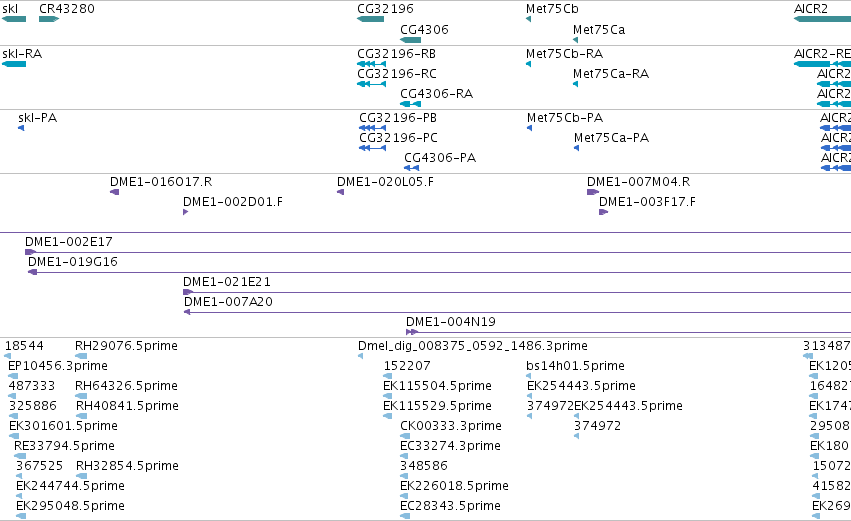851x521 pixels.
Task: Open the CG32196-RB transcript
Action: 372,64
